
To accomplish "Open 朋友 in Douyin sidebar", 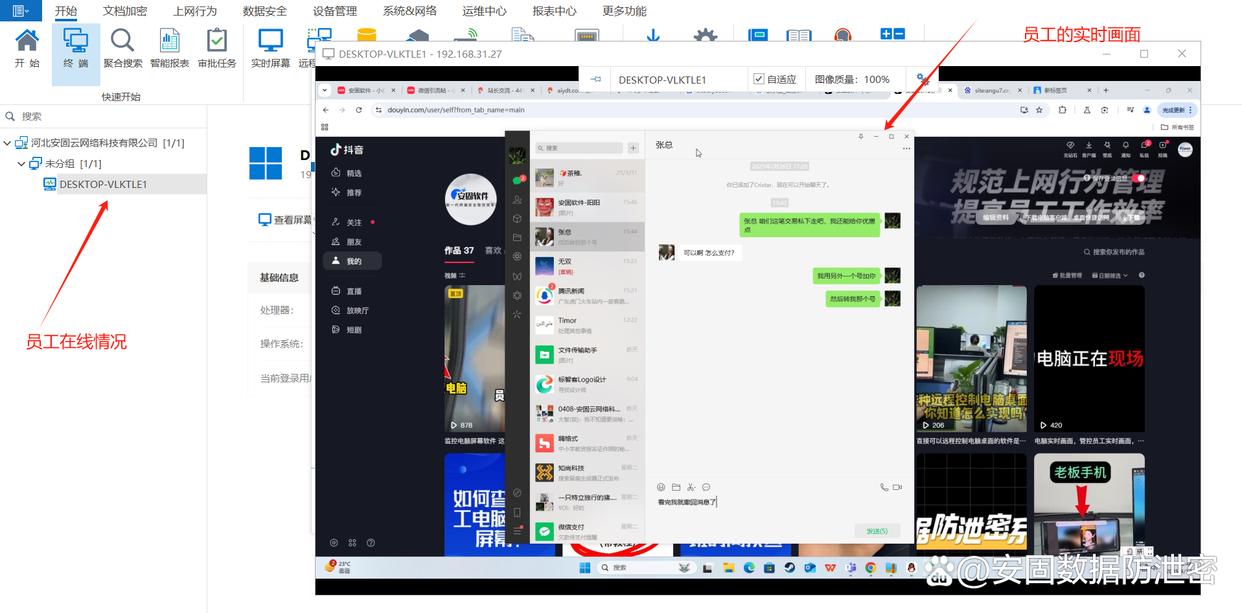I will 345,242.
